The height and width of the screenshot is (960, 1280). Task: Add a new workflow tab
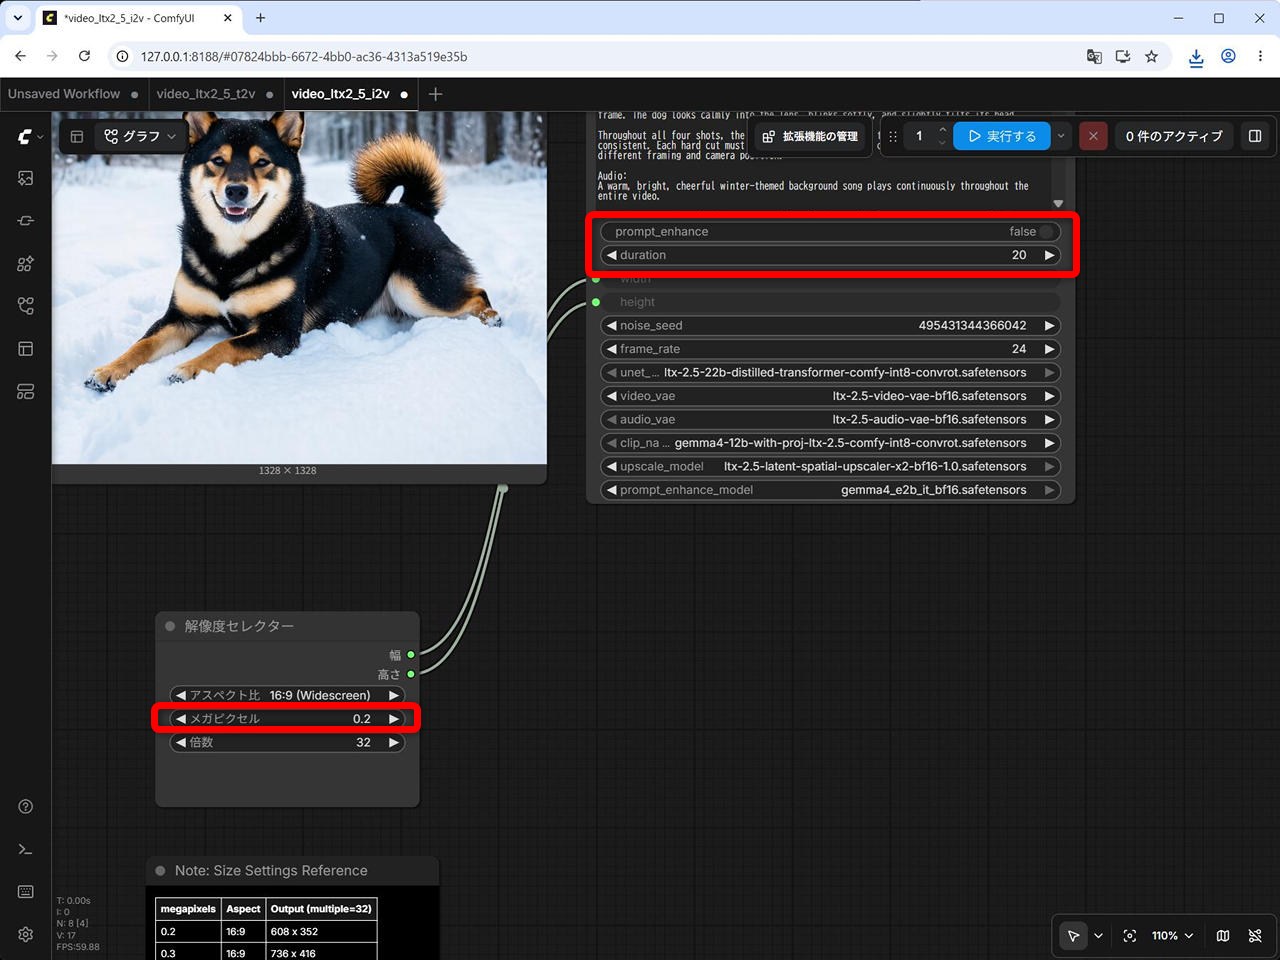[435, 94]
